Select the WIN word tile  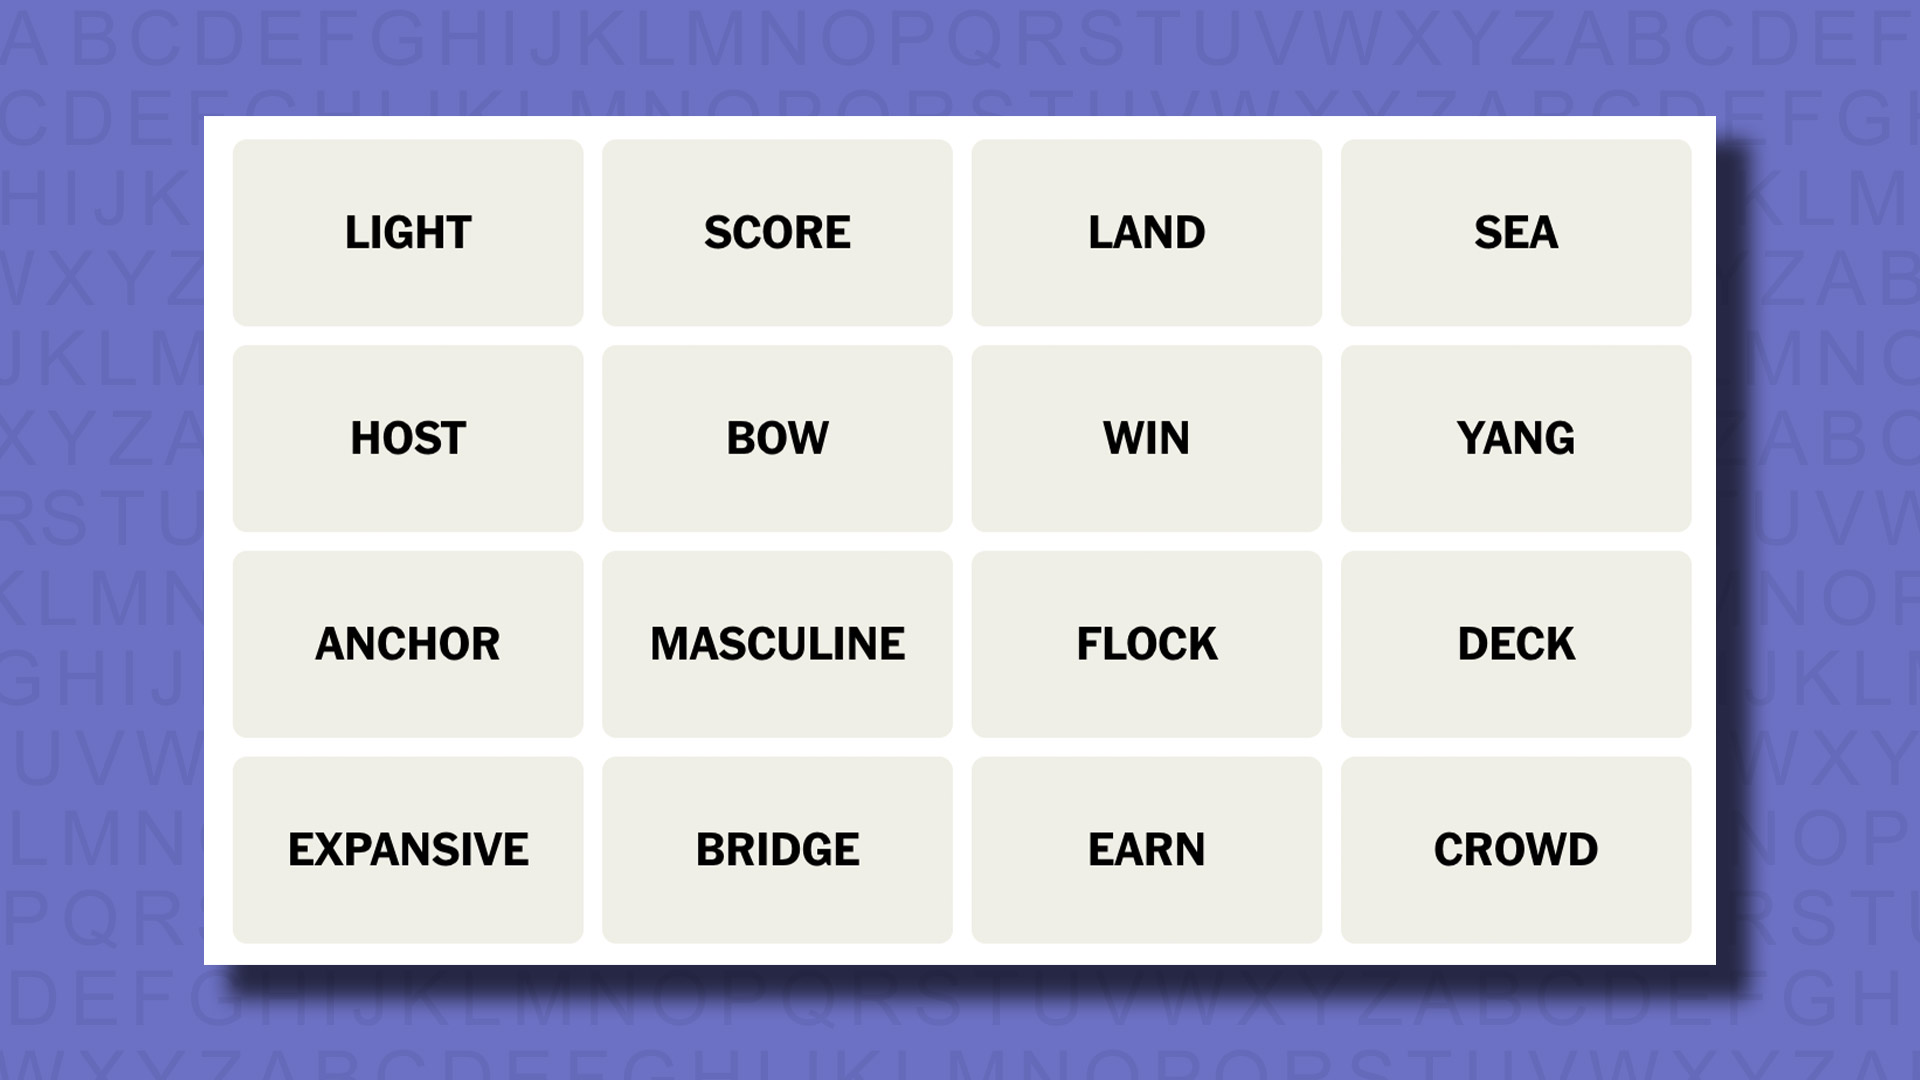point(1145,438)
